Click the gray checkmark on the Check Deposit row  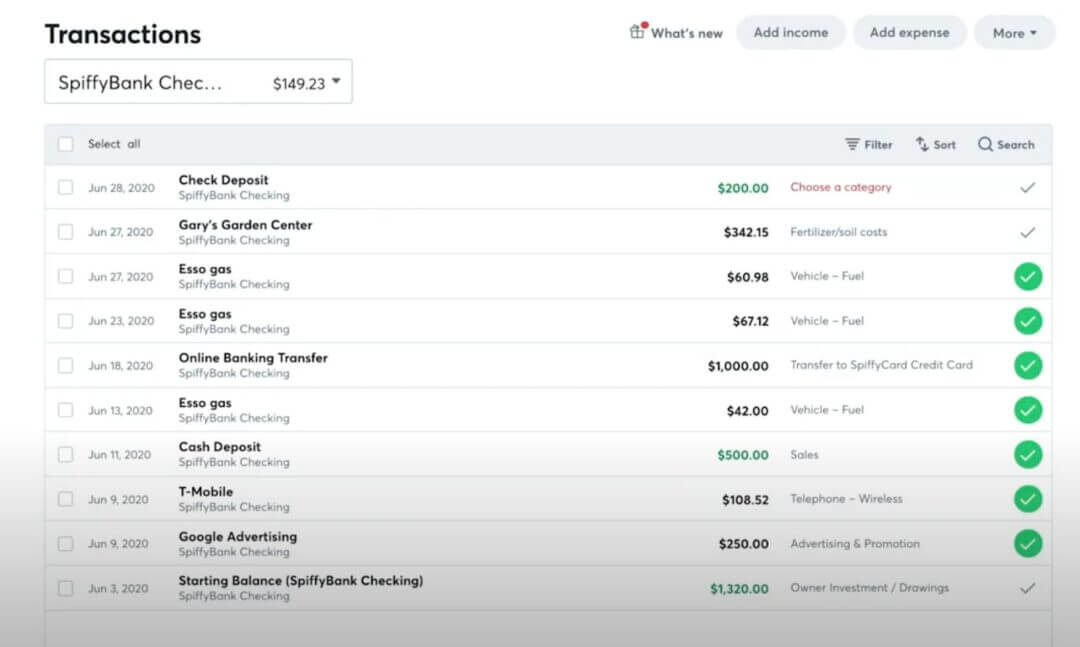tap(1028, 187)
